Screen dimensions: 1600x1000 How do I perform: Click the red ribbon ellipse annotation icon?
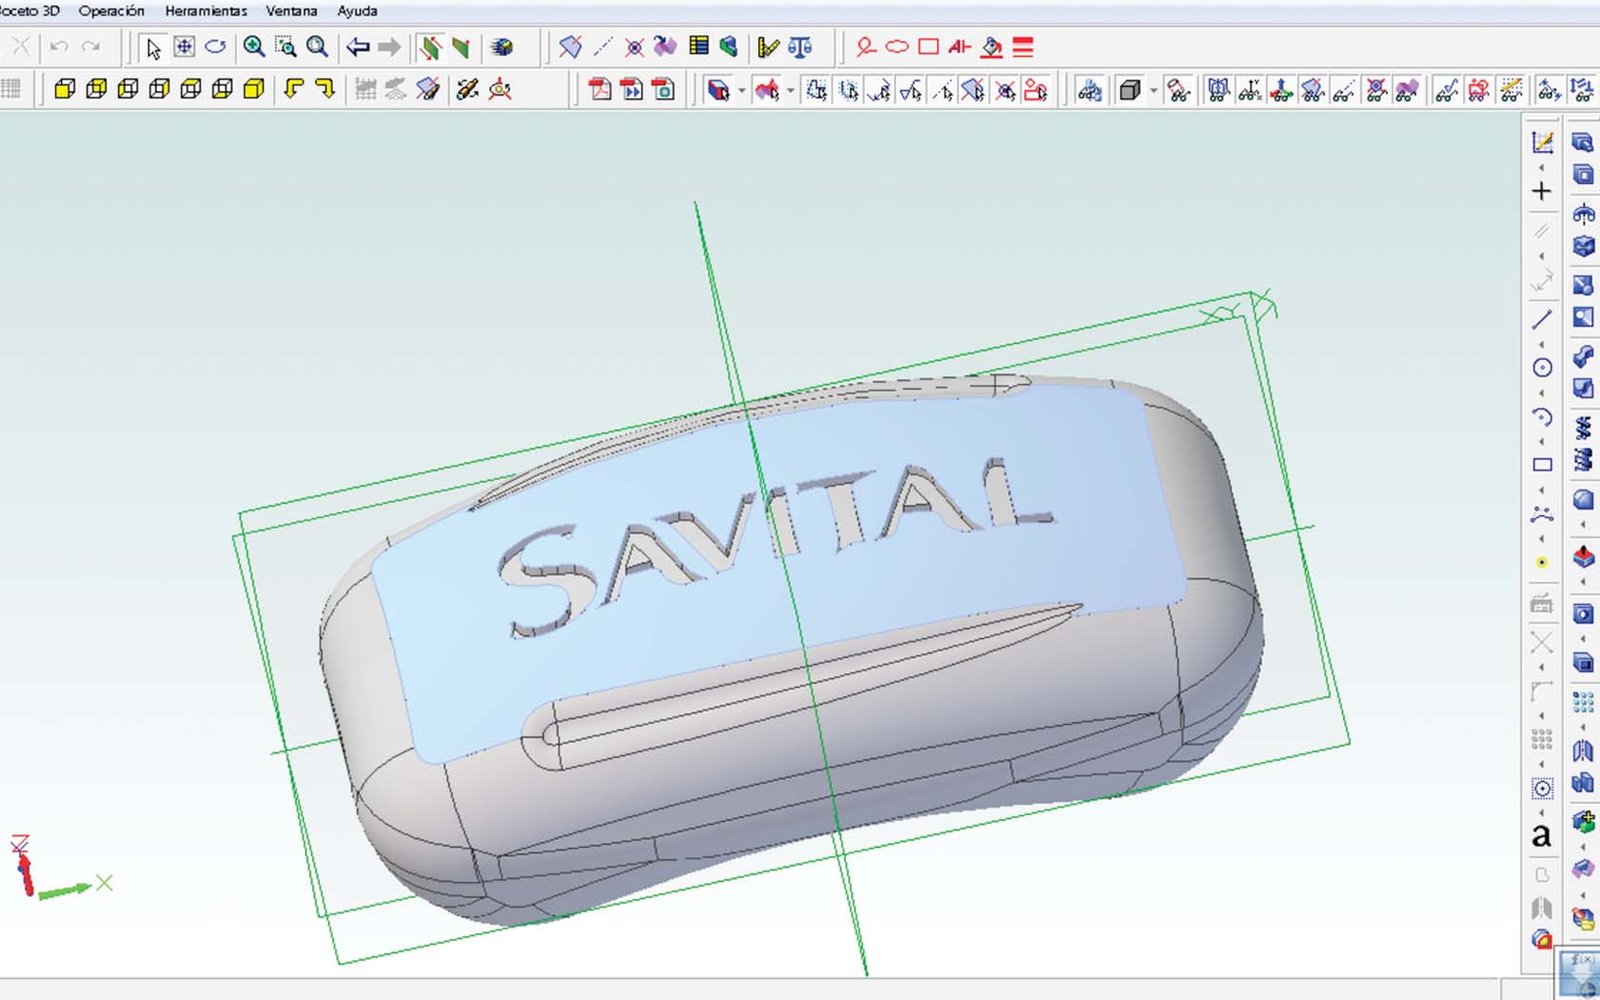(x=866, y=47)
